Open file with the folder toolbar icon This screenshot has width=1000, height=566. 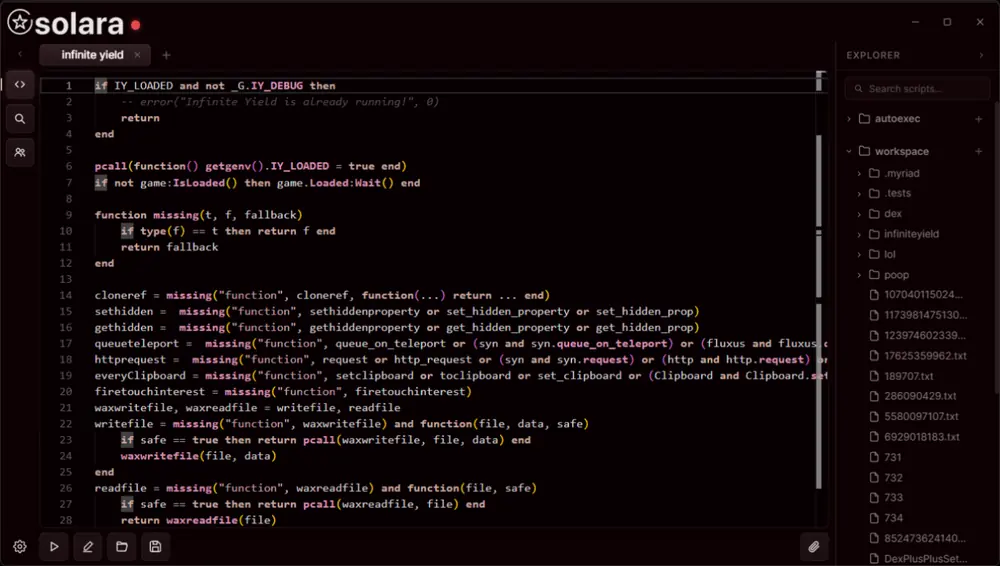122,547
